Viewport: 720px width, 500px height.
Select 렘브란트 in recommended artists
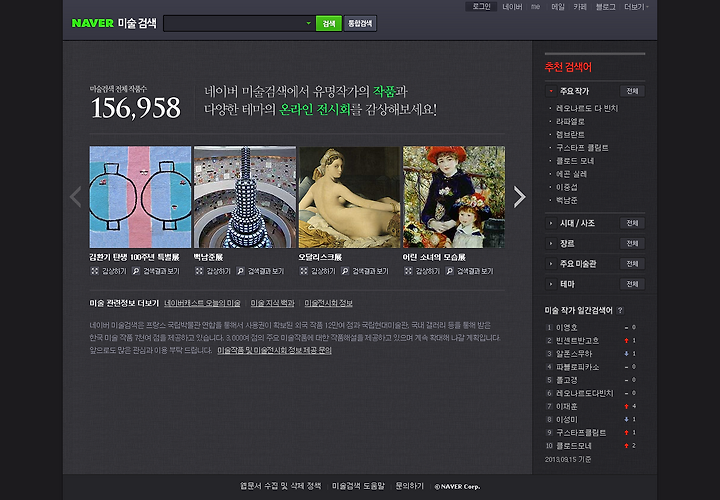click(x=570, y=135)
